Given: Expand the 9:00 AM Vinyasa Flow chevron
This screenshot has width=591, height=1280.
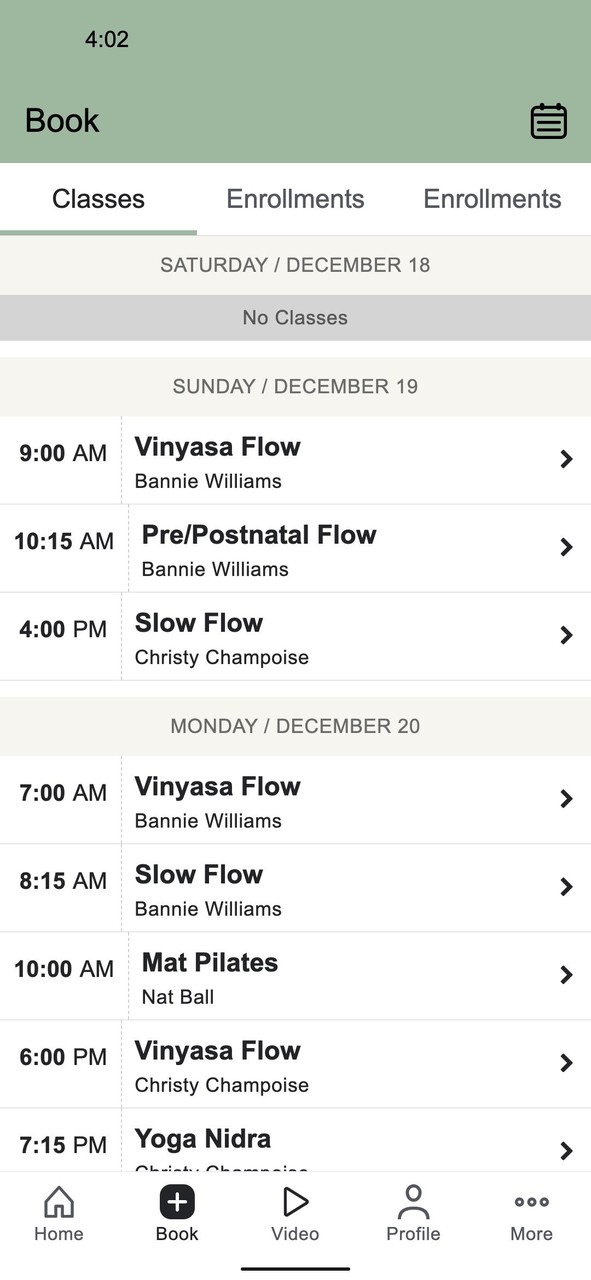Looking at the screenshot, I should pyautogui.click(x=567, y=459).
